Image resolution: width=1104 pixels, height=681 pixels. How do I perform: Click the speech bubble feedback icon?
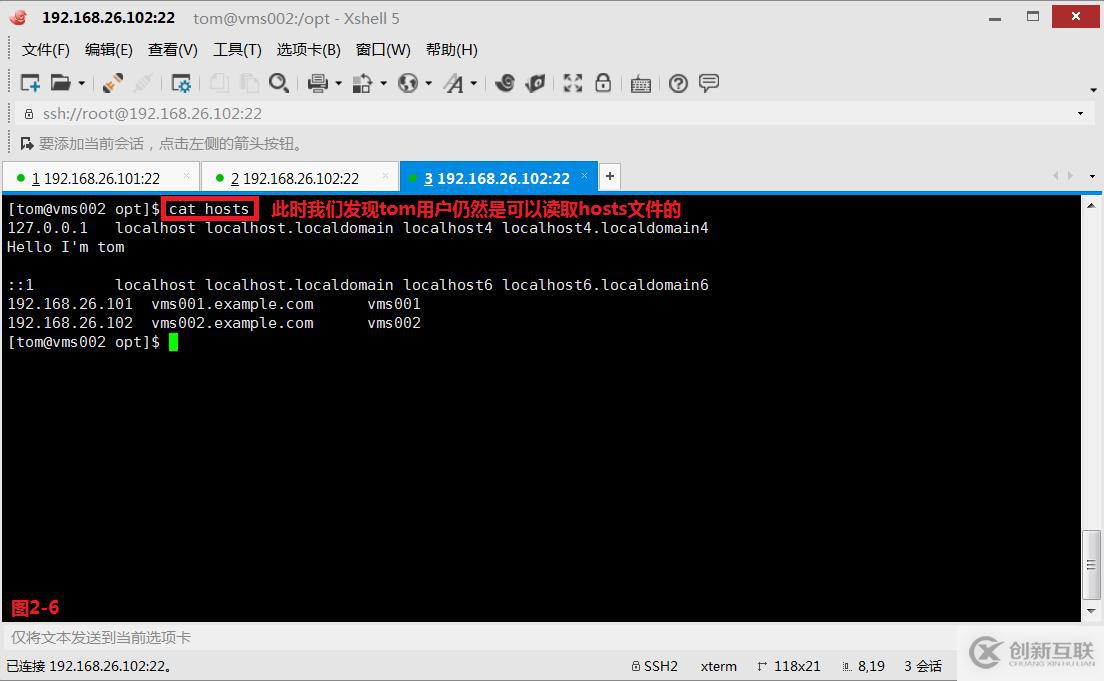pyautogui.click(x=709, y=83)
